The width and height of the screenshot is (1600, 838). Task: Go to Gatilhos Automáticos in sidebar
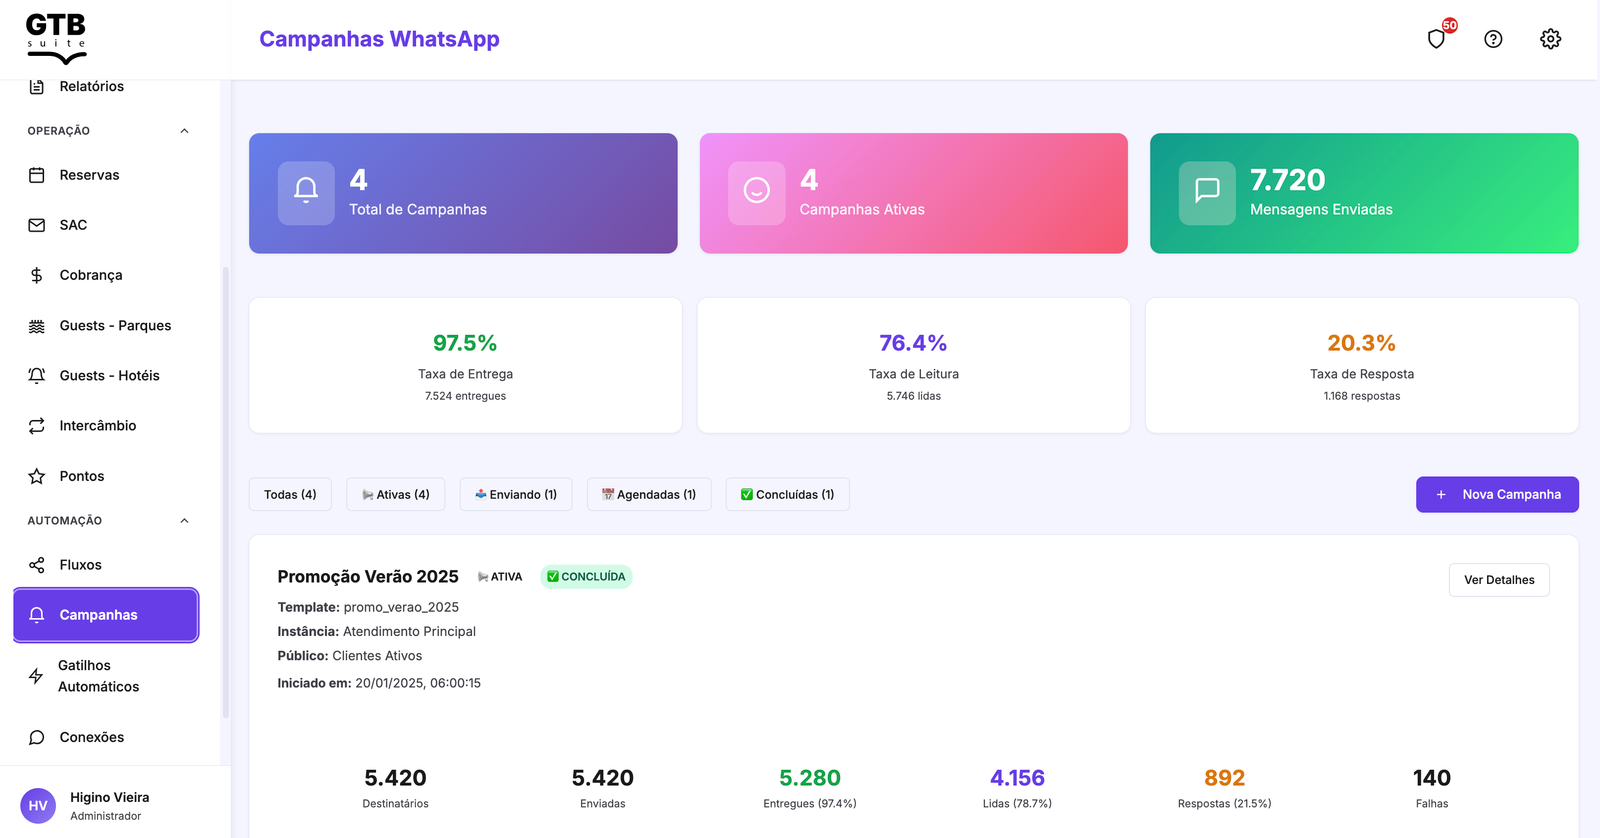98,676
